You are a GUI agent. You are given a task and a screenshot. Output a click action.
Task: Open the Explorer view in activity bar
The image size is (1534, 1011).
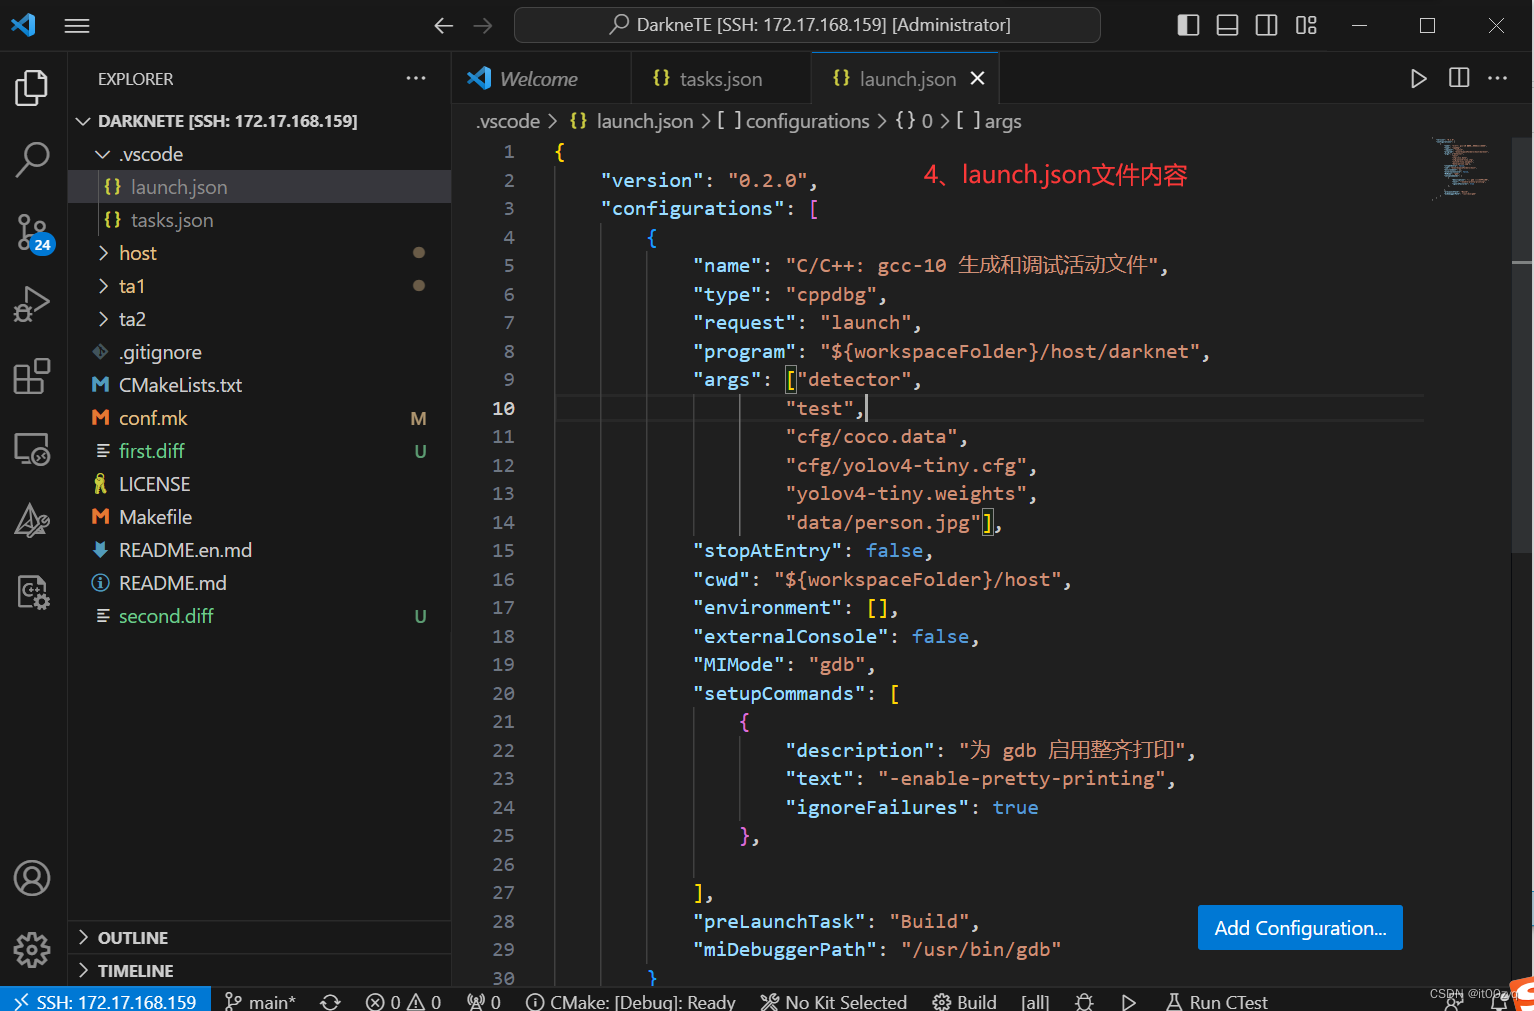click(32, 88)
